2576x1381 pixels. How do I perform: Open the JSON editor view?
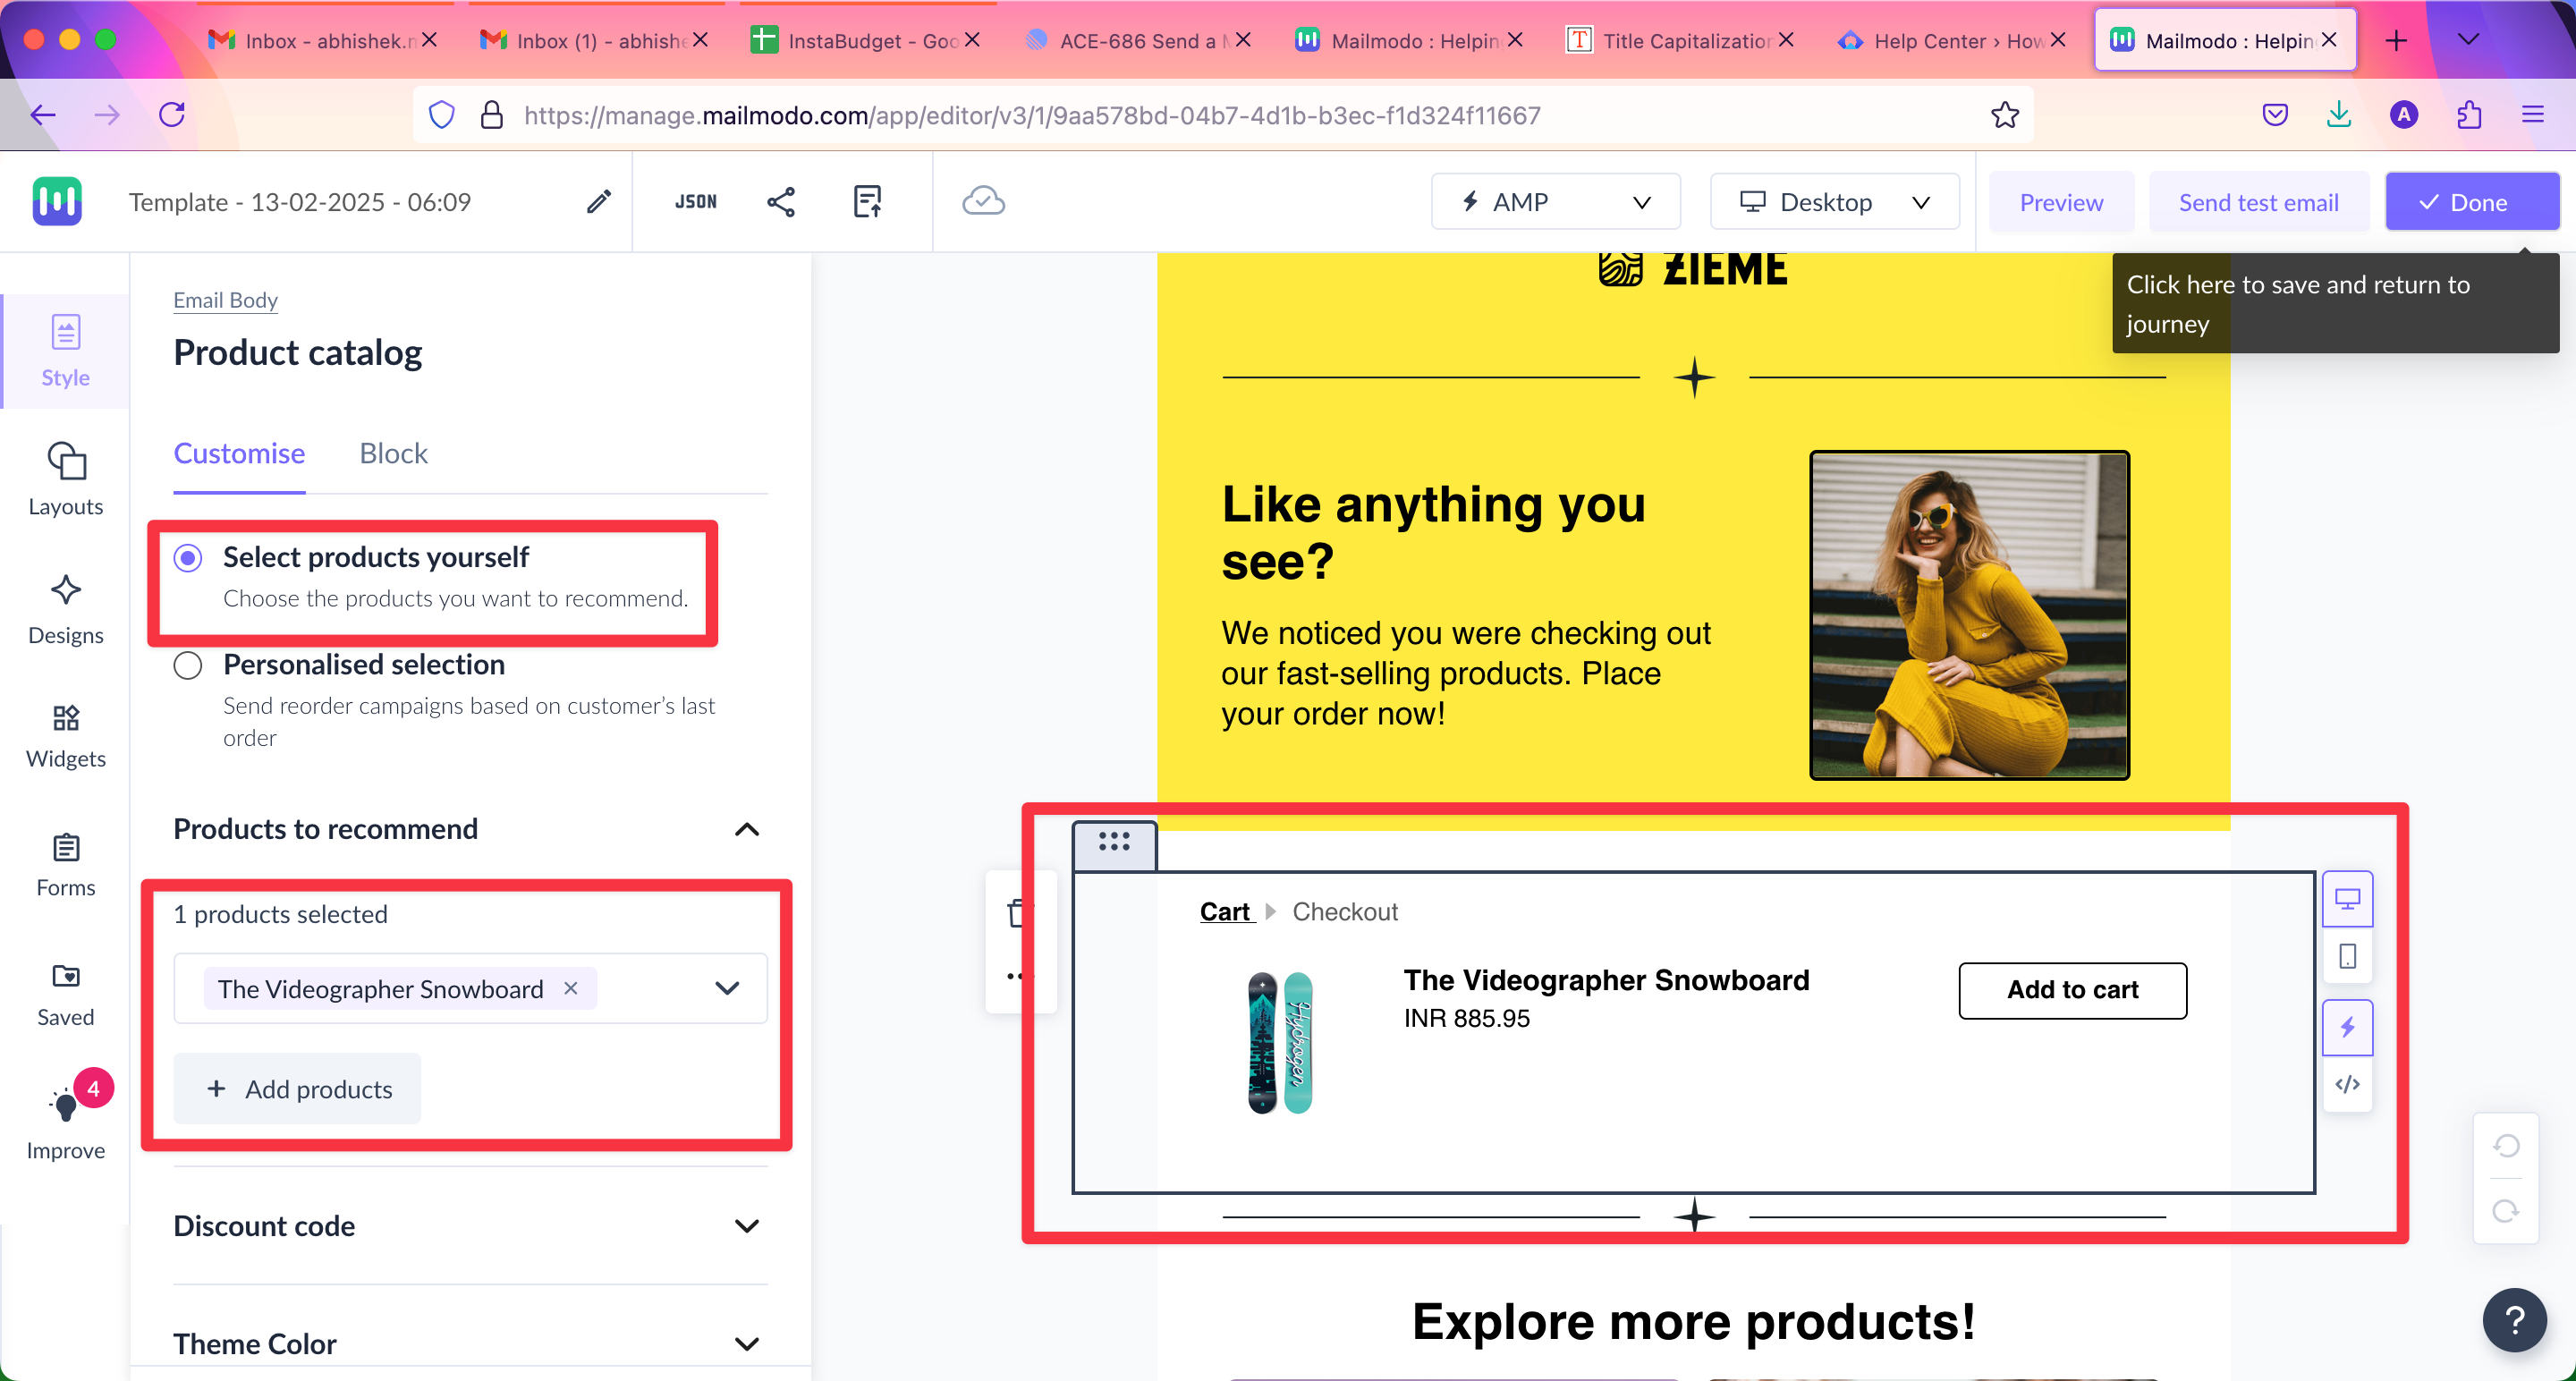click(695, 201)
